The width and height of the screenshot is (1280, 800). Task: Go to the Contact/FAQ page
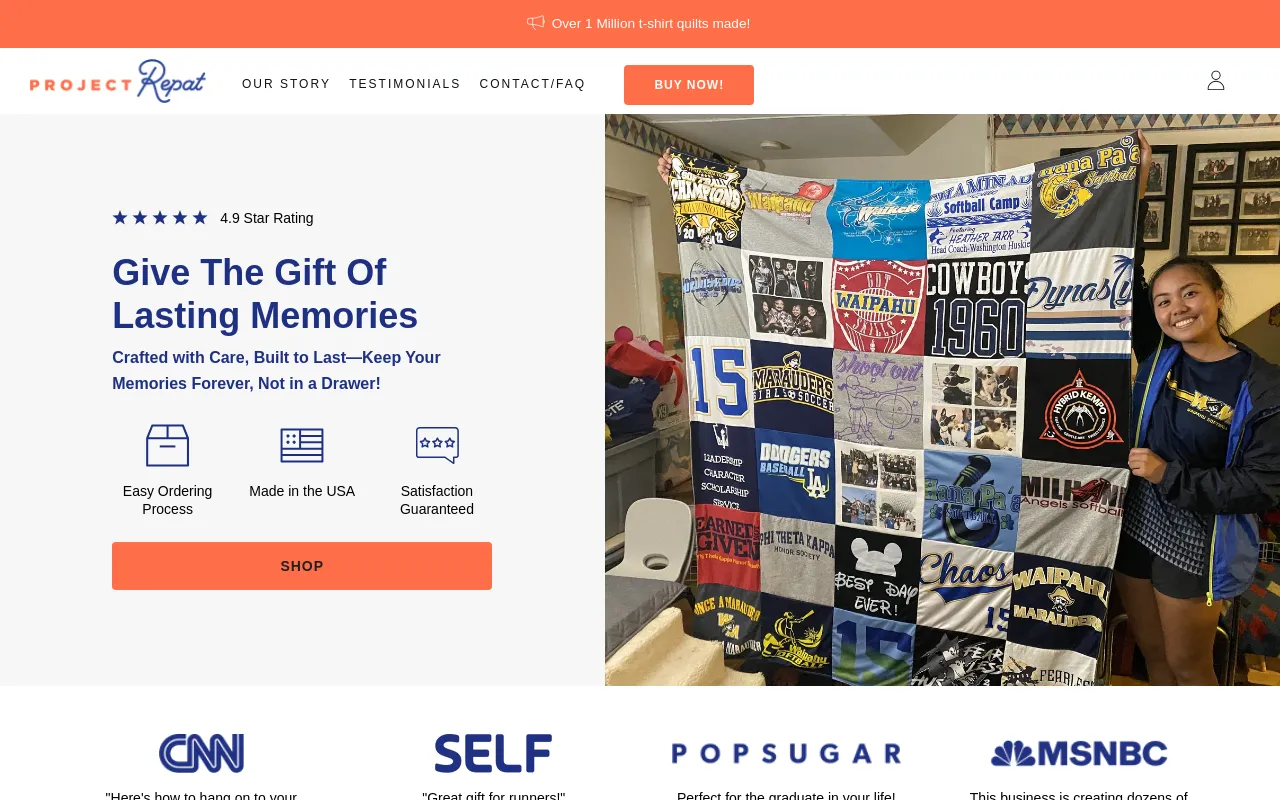(x=533, y=84)
